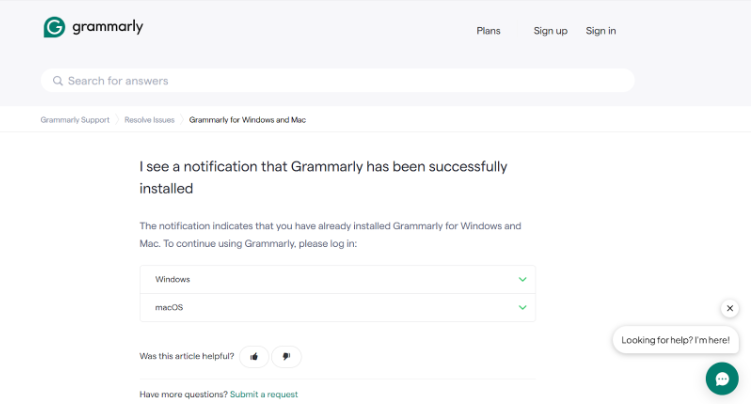Viewport: 752px width, 420px height.
Task: Expand the Windows section
Action: point(338,280)
